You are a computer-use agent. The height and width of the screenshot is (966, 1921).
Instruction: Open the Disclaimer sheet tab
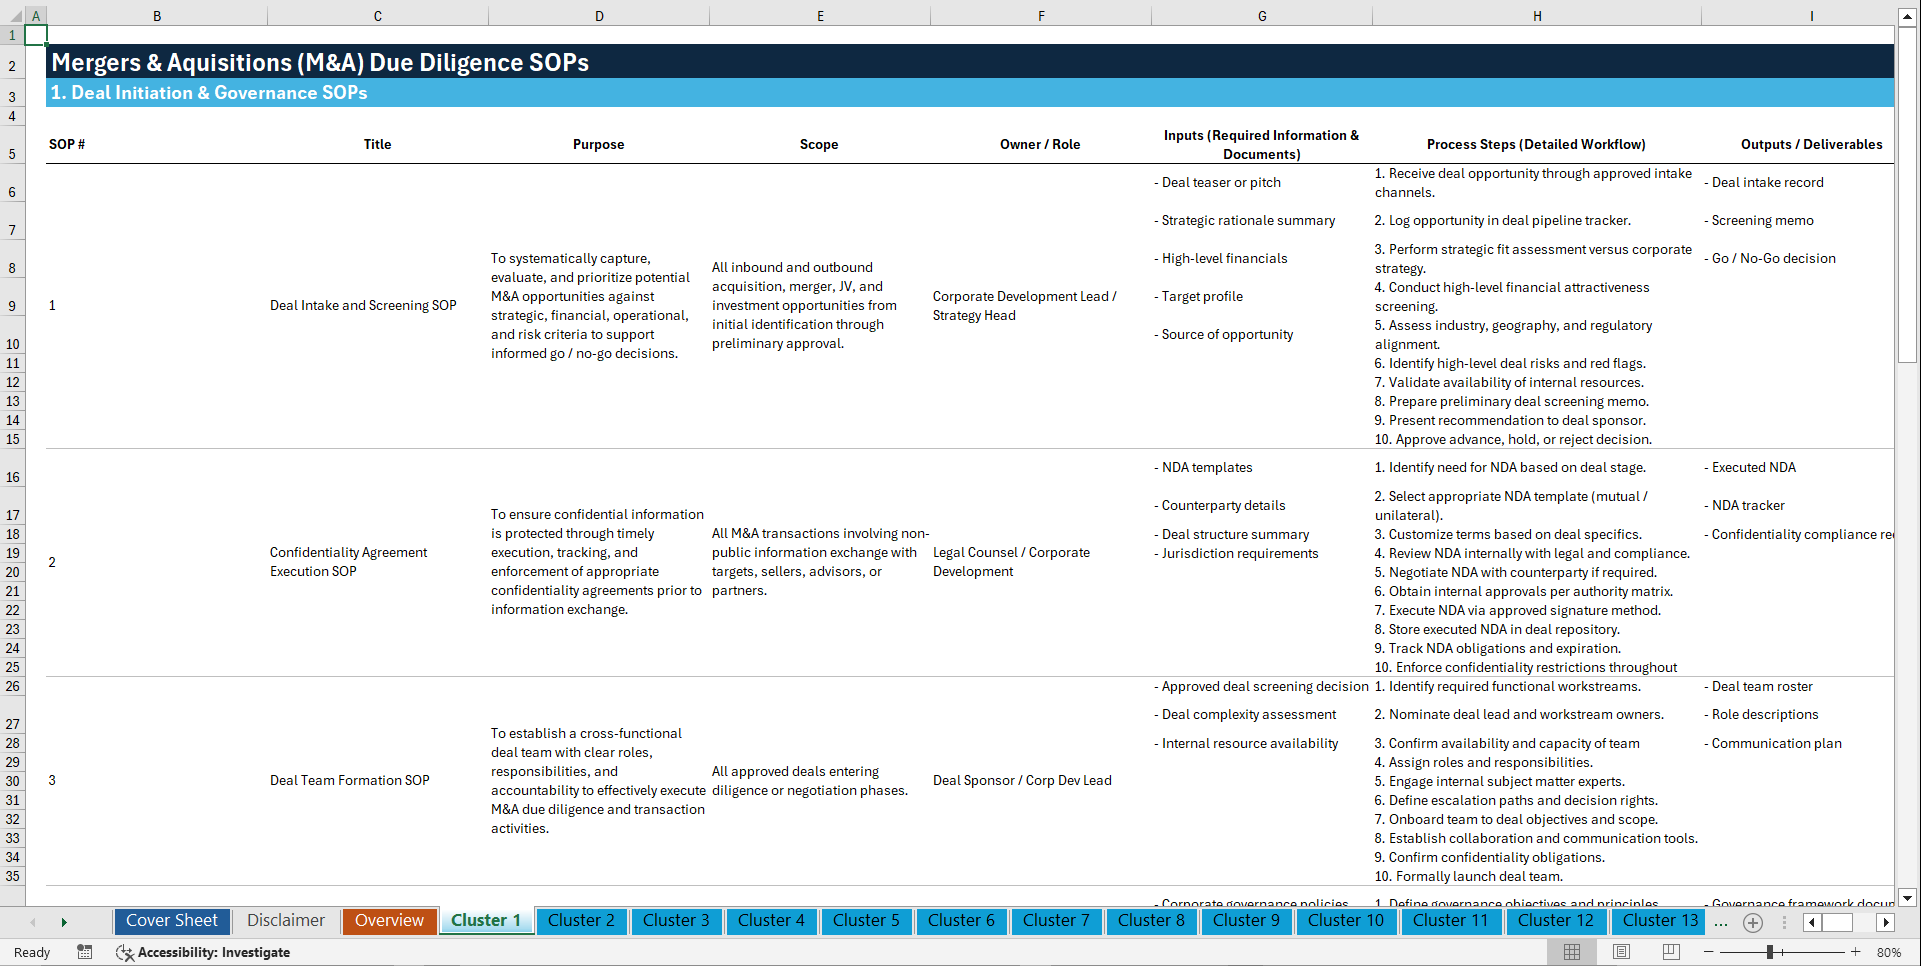coord(285,920)
